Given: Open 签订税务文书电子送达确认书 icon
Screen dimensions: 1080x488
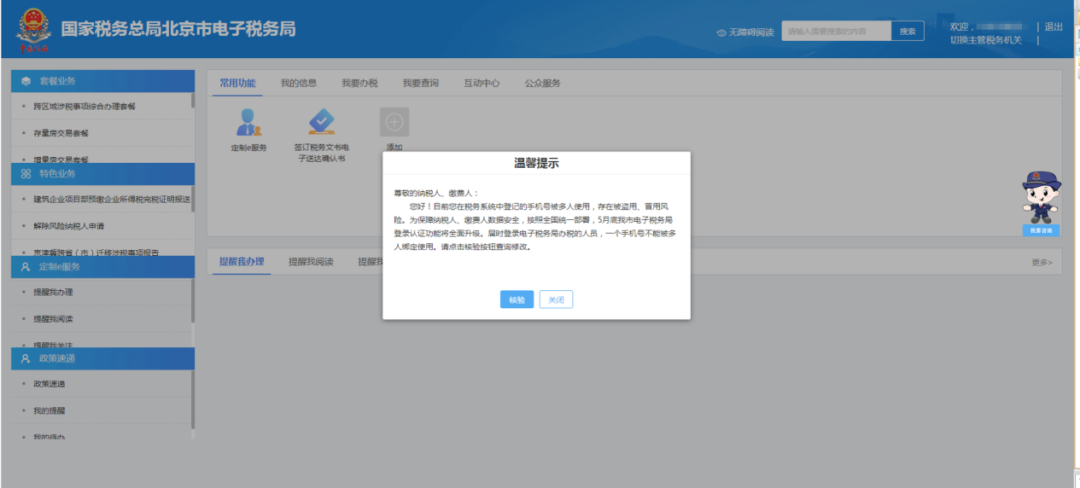Looking at the screenshot, I should point(322,122).
